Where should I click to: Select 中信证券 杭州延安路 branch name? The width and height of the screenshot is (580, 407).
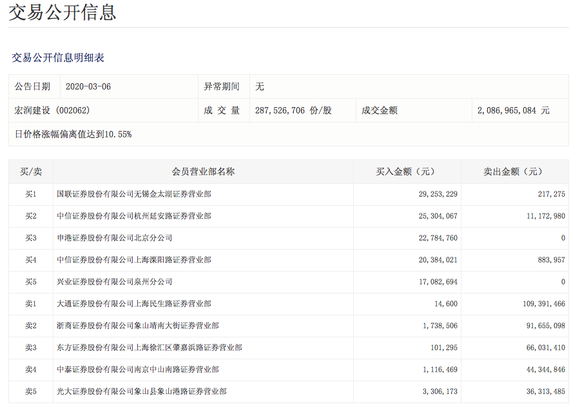(134, 216)
